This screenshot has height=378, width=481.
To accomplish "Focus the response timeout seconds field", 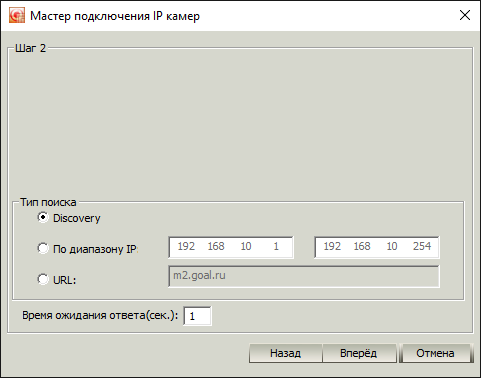I will click(x=197, y=316).
